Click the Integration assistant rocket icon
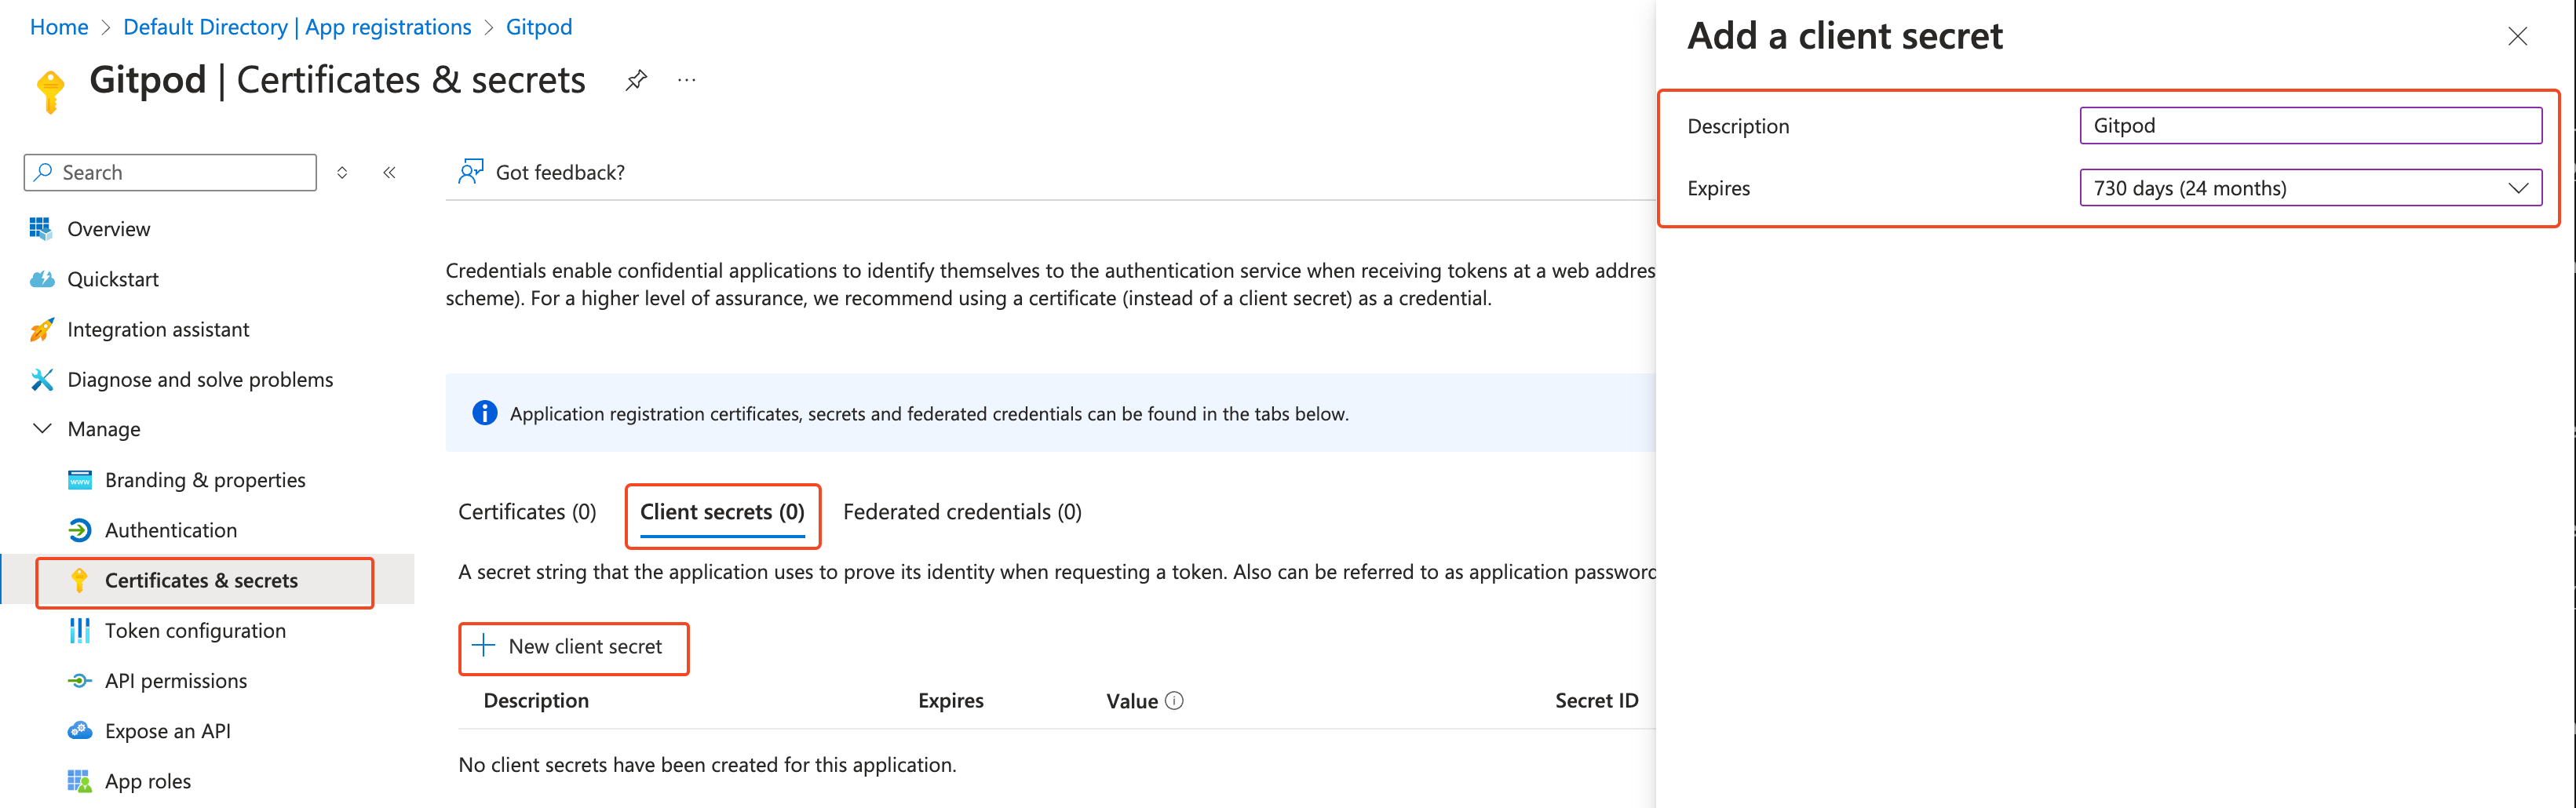This screenshot has width=2576, height=808. 41,329
